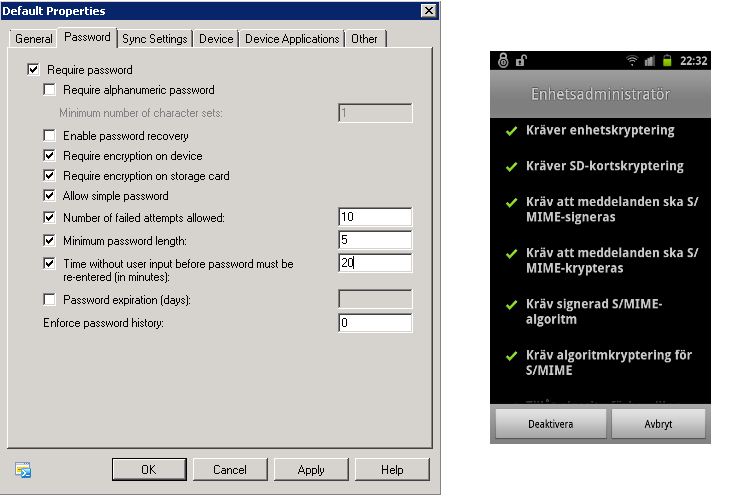
Task: Close the Default Properties dialog
Action: point(428,11)
